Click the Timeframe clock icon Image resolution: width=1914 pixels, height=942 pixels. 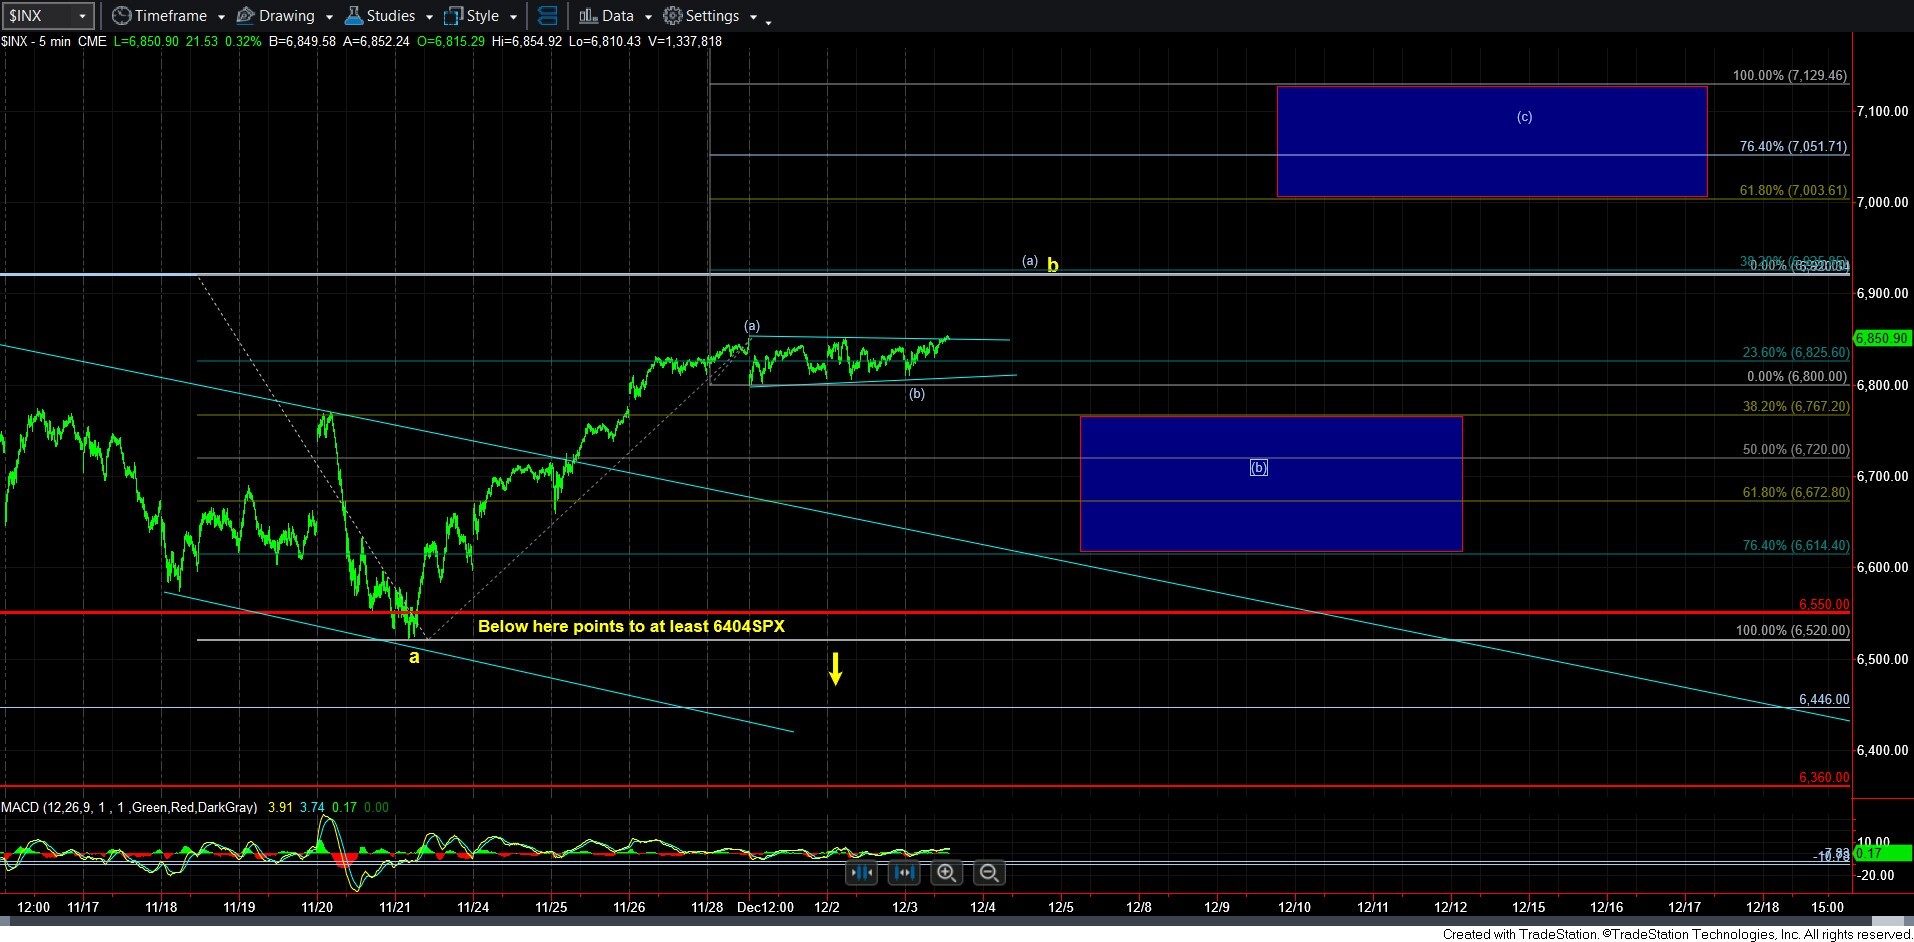[x=121, y=16]
